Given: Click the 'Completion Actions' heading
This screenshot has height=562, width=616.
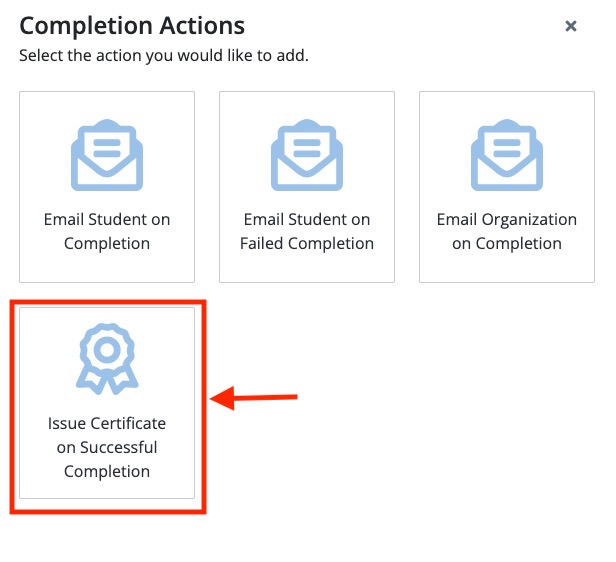Looking at the screenshot, I should click(x=132, y=26).
